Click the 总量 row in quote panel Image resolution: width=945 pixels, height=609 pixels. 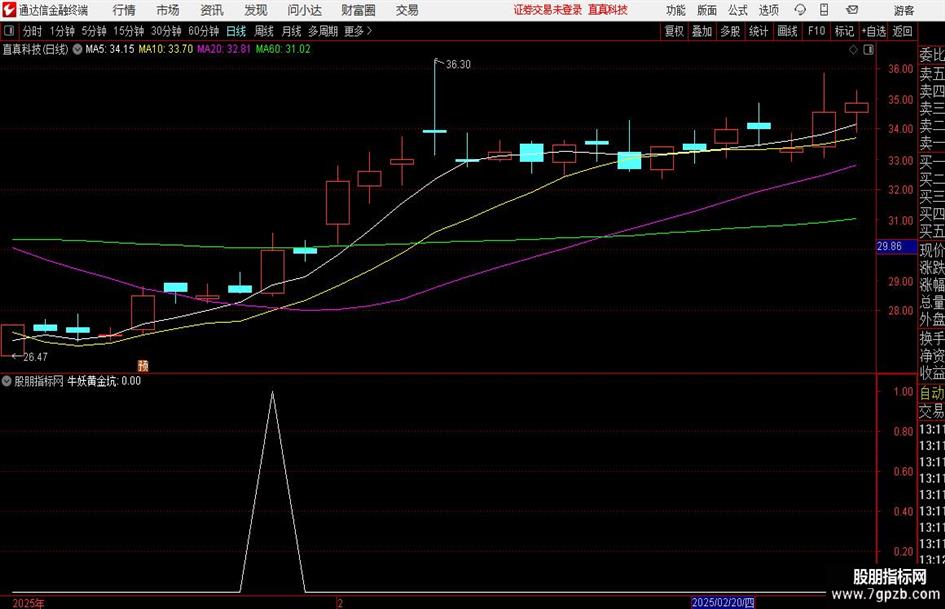pos(932,302)
